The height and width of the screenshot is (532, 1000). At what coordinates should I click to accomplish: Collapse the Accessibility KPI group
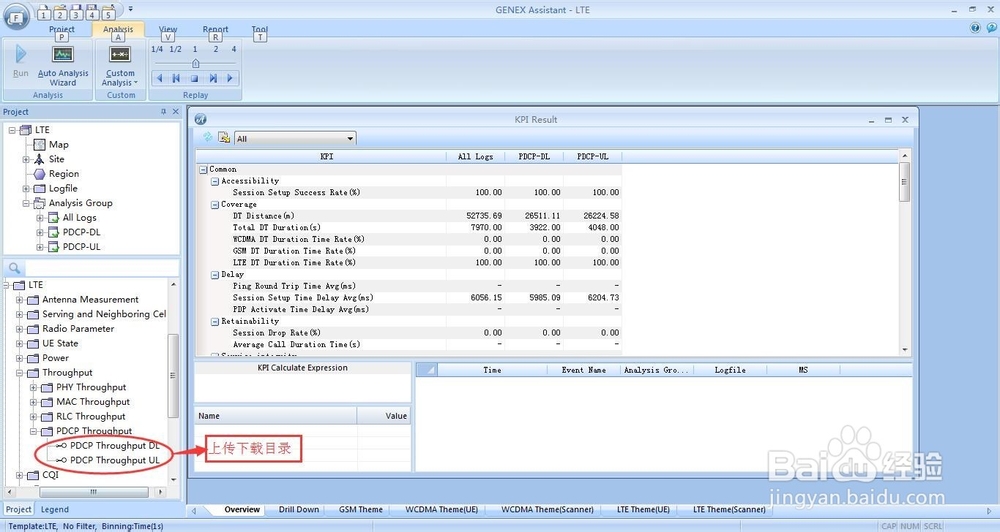click(215, 182)
